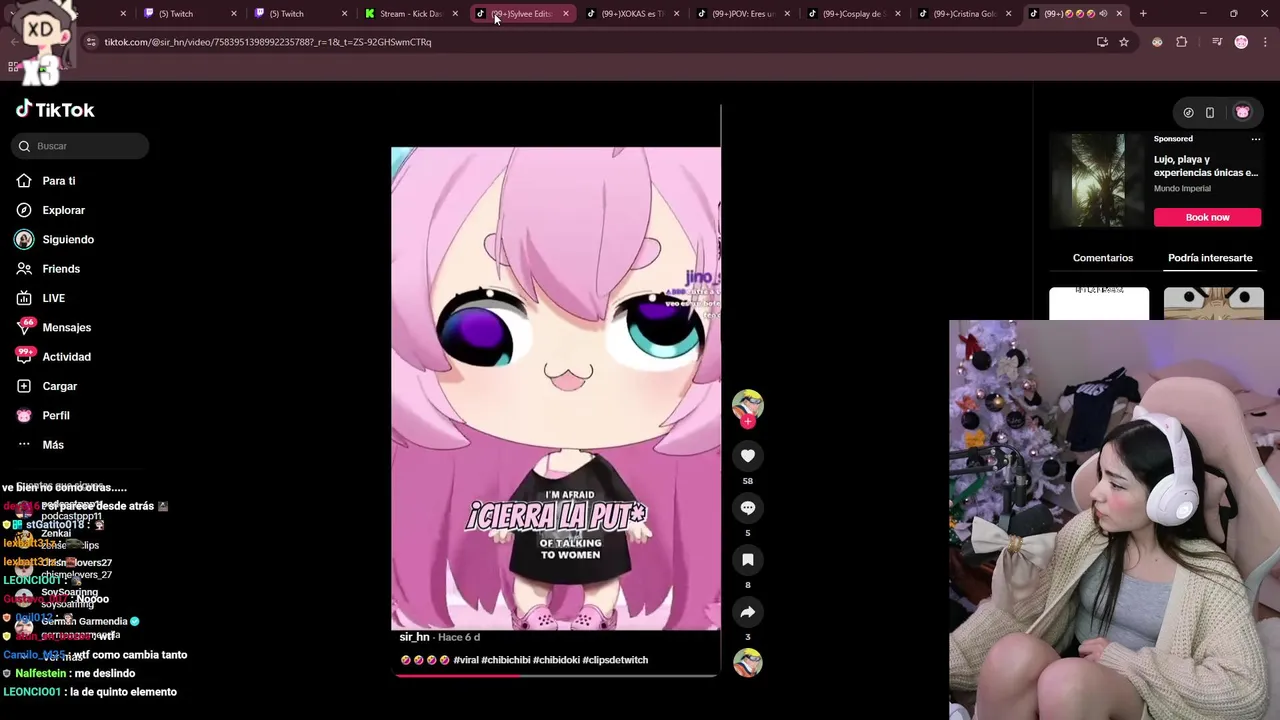Image resolution: width=1280 pixels, height=720 pixels.
Task: Open first suggested video thumbnail
Action: (1099, 304)
